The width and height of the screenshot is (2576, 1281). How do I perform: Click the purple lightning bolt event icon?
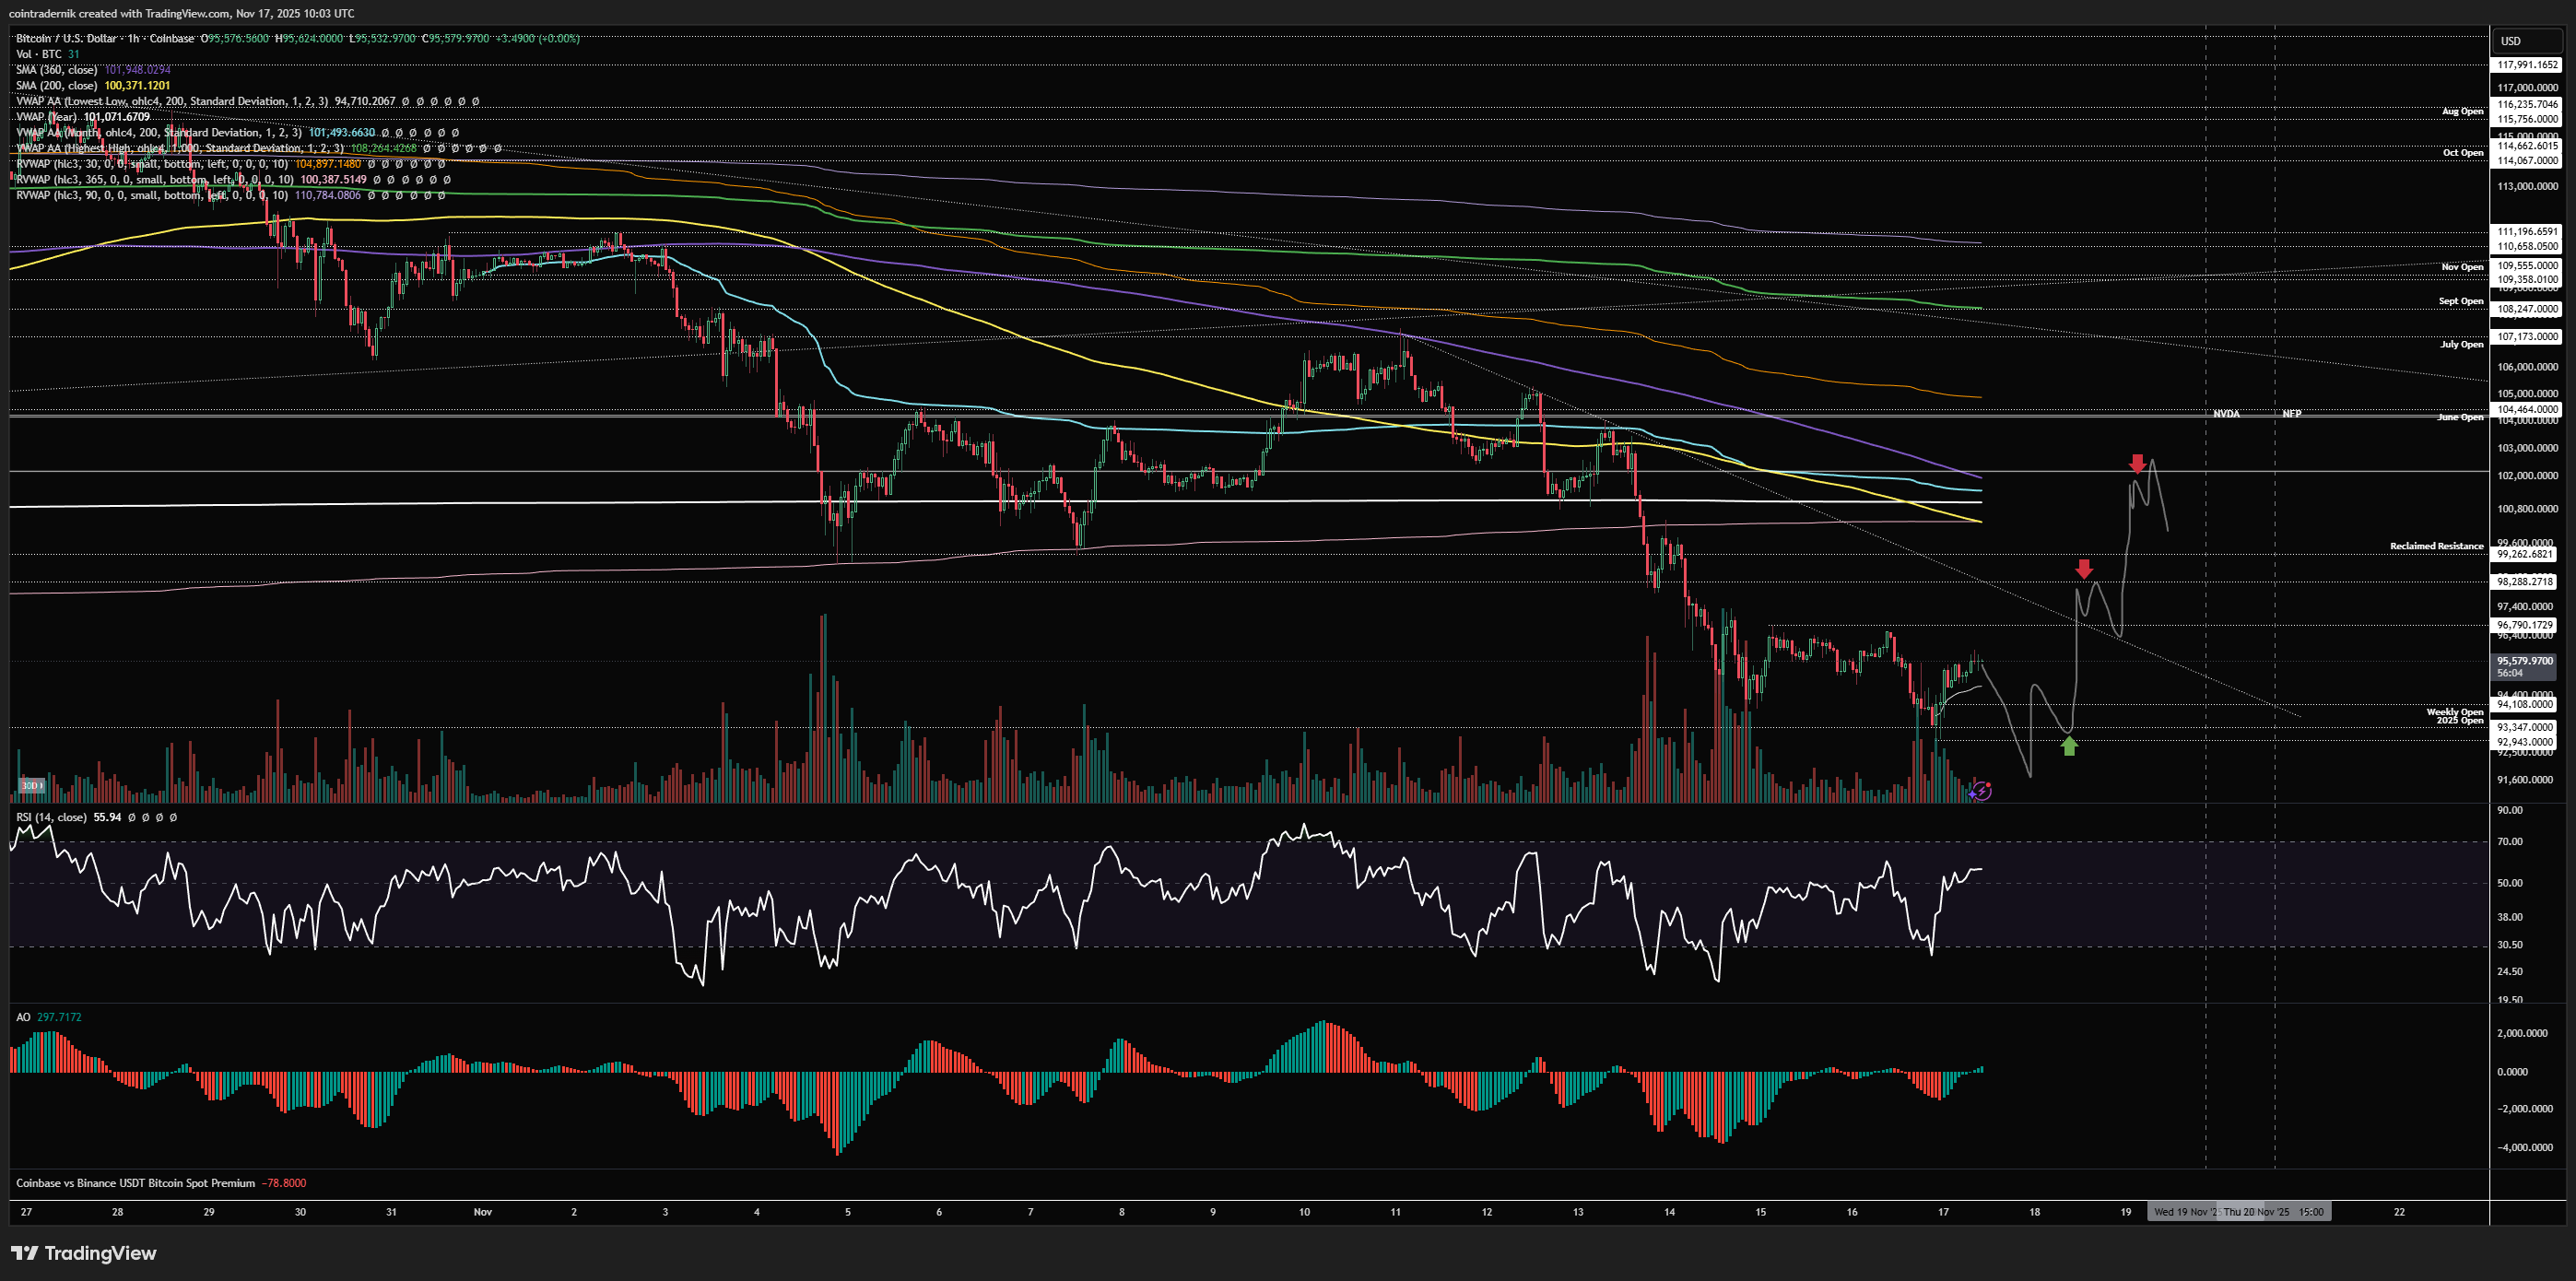point(1982,791)
